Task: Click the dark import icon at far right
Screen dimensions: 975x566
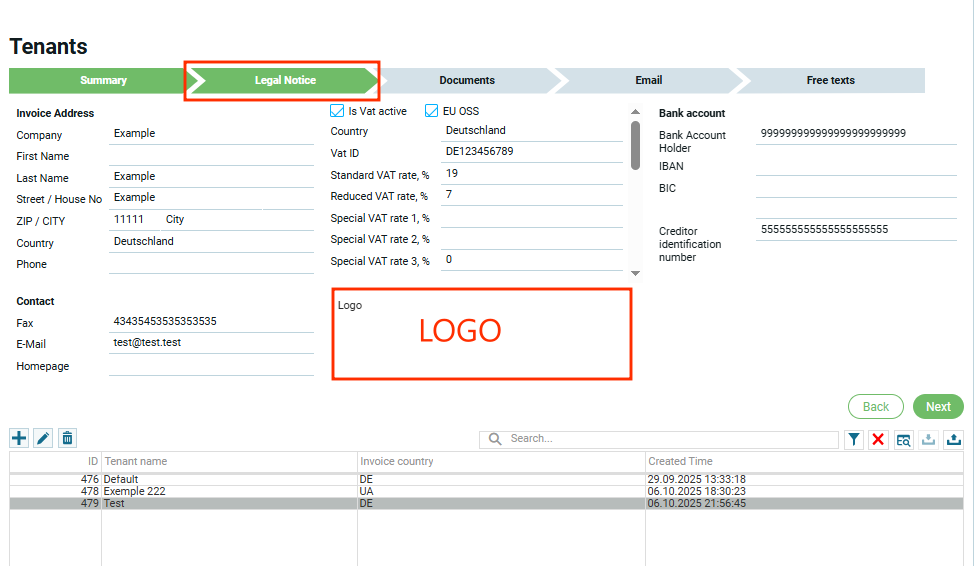Action: point(953,440)
